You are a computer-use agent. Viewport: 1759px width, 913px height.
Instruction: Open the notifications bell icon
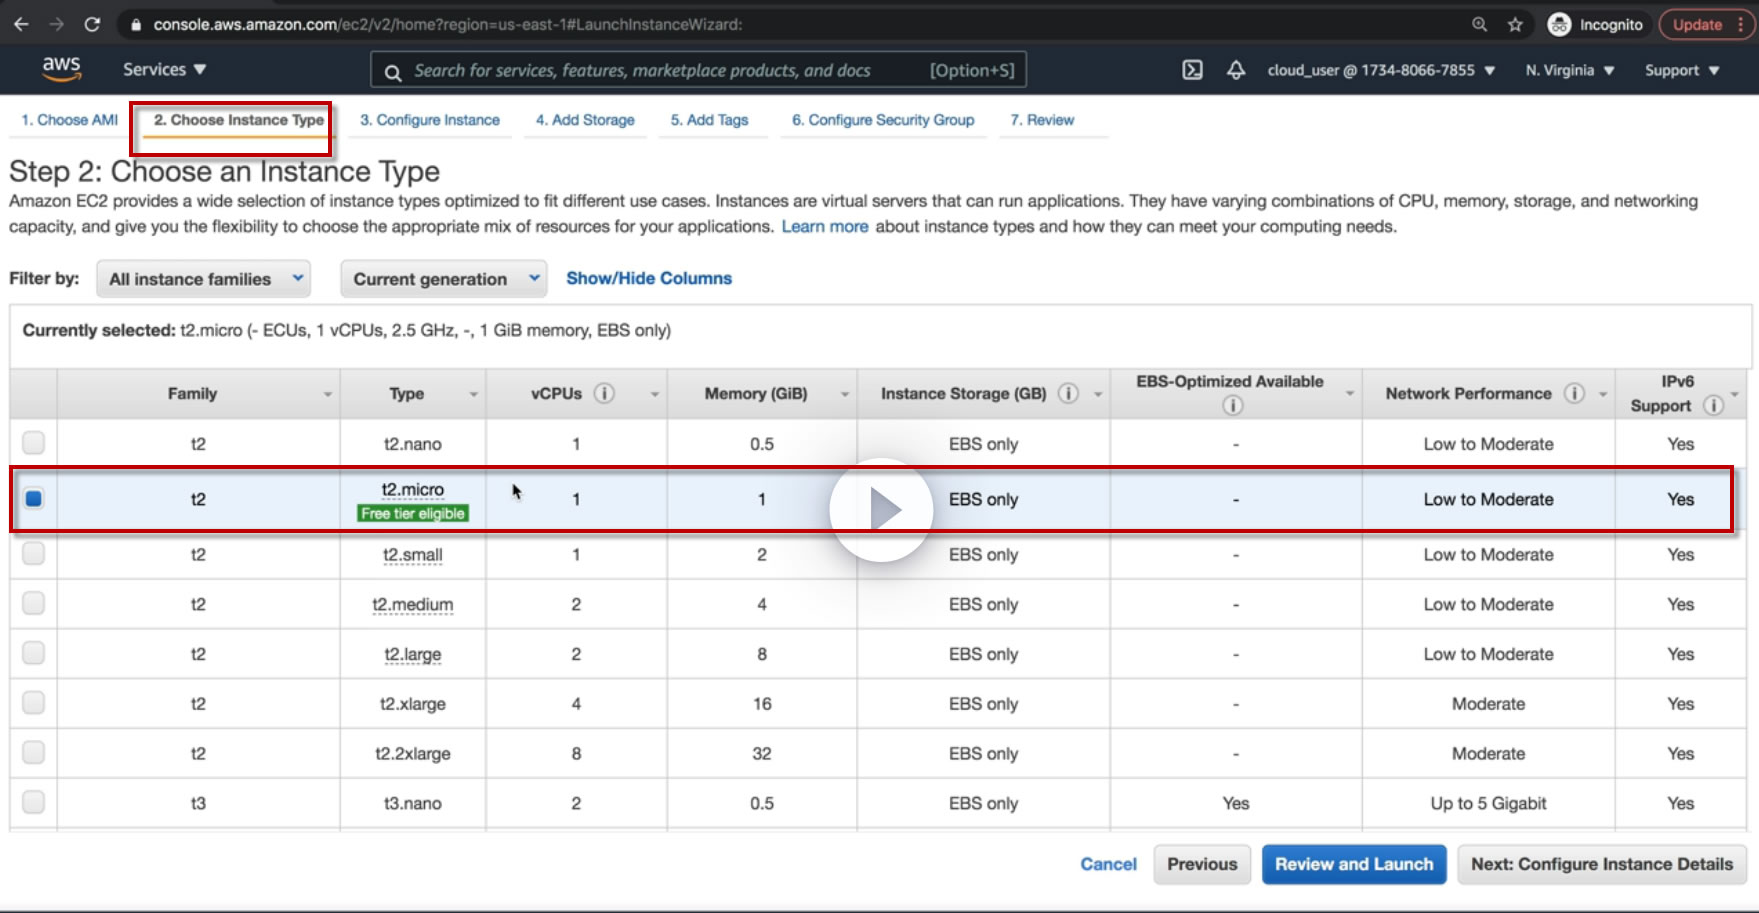coord(1236,70)
